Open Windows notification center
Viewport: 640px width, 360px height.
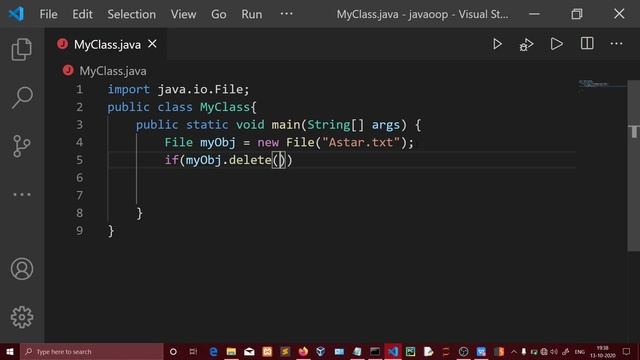627,351
